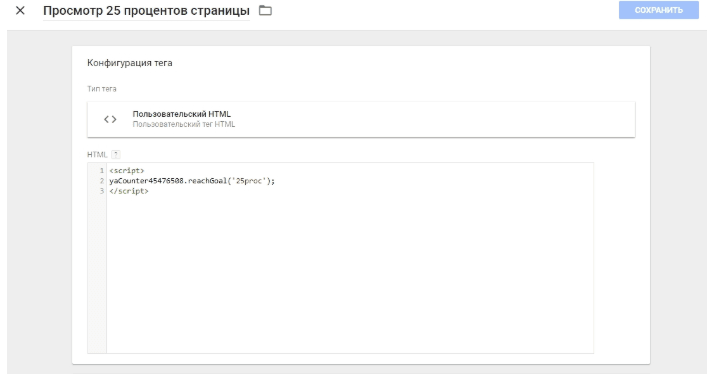The height and width of the screenshot is (380, 713).
Task: Click the 'Тип тега' label
Action: (x=102, y=89)
